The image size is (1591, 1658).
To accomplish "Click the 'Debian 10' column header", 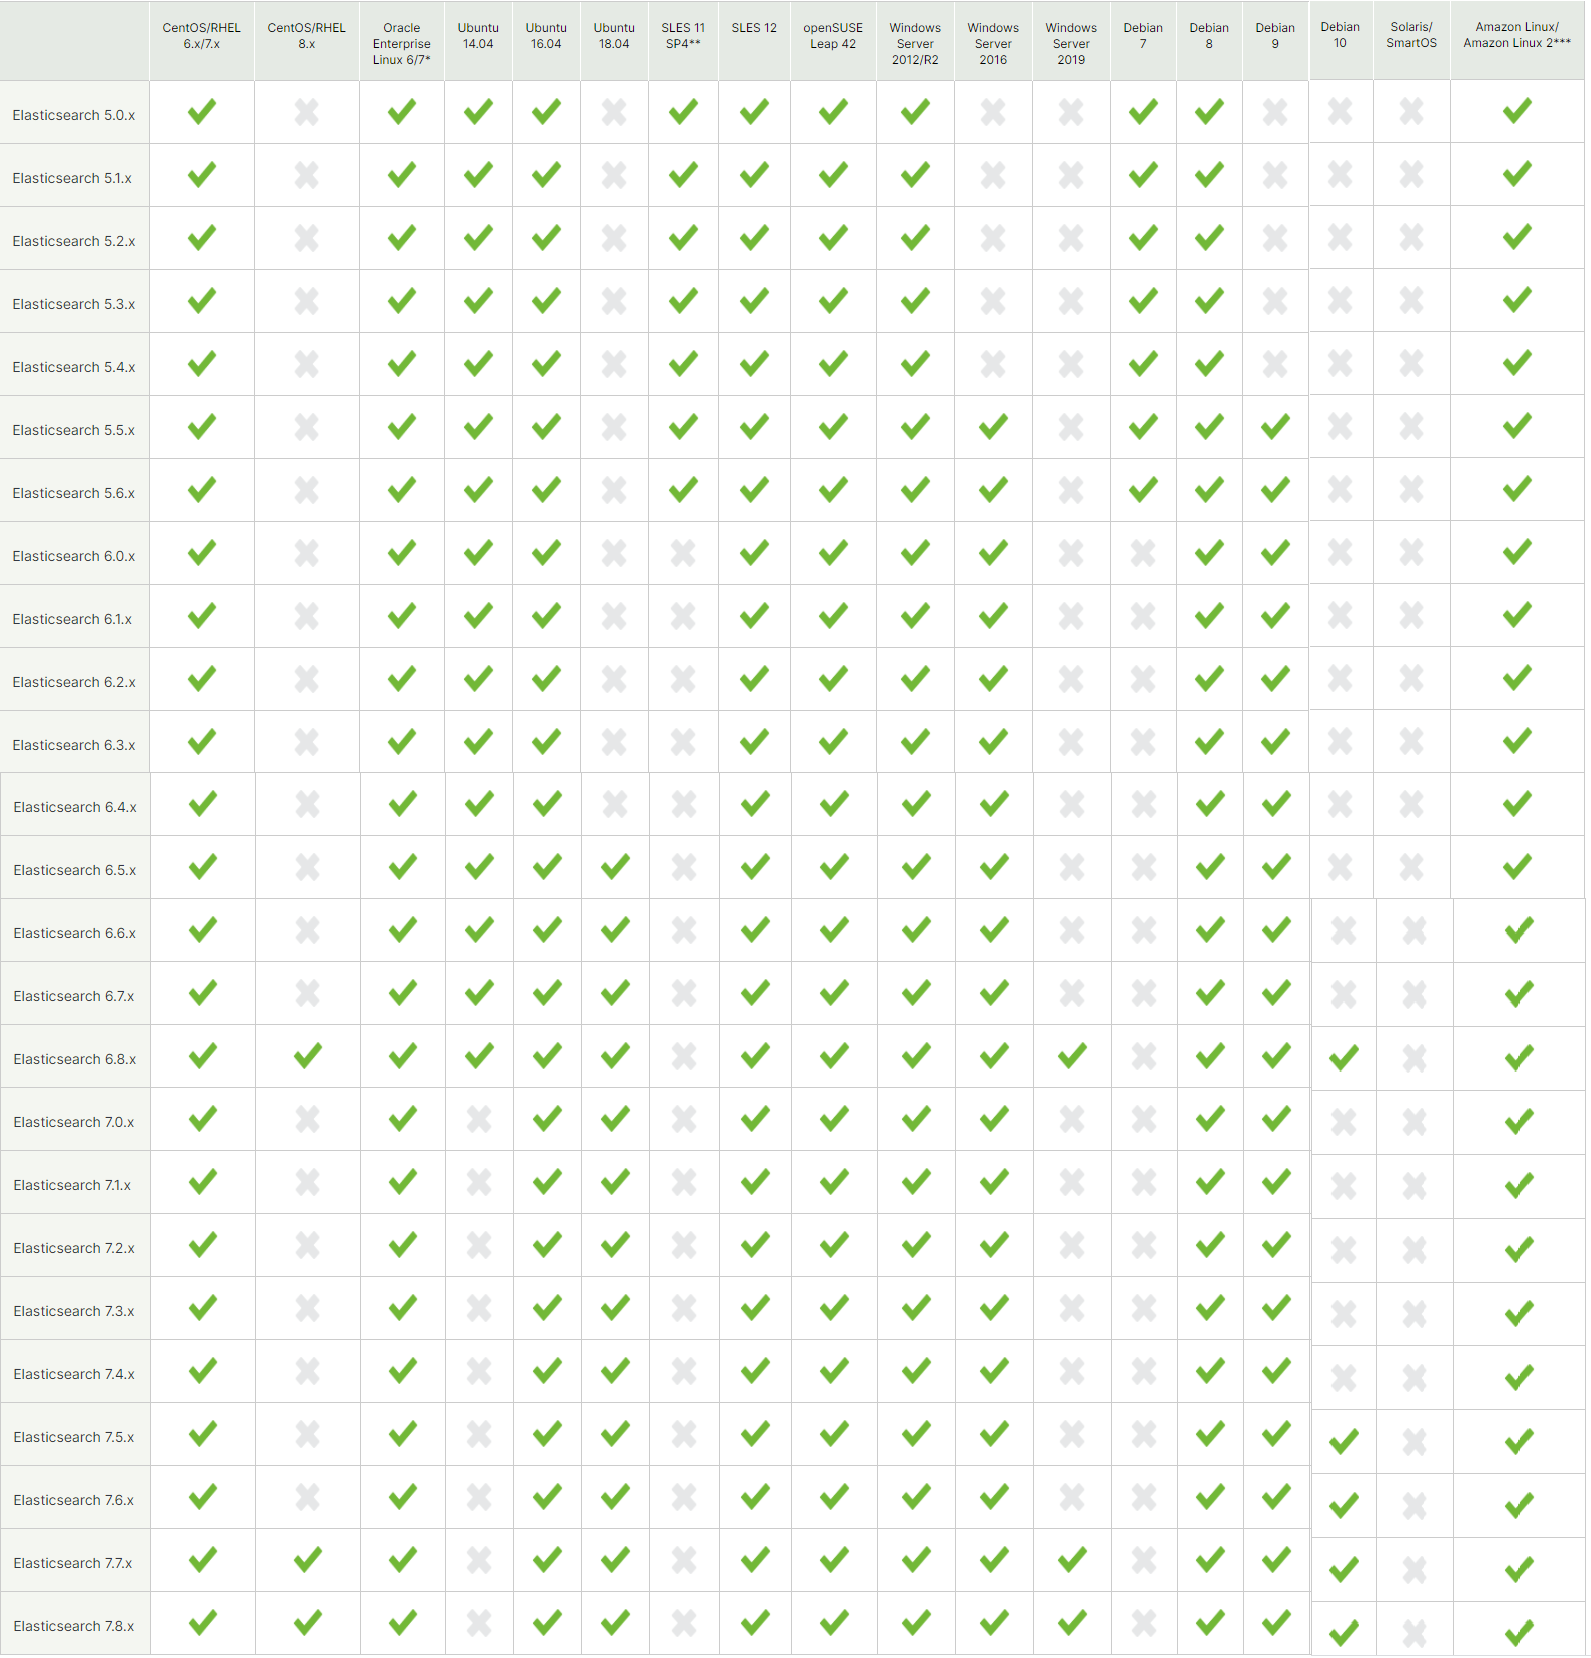I will pyautogui.click(x=1340, y=35).
